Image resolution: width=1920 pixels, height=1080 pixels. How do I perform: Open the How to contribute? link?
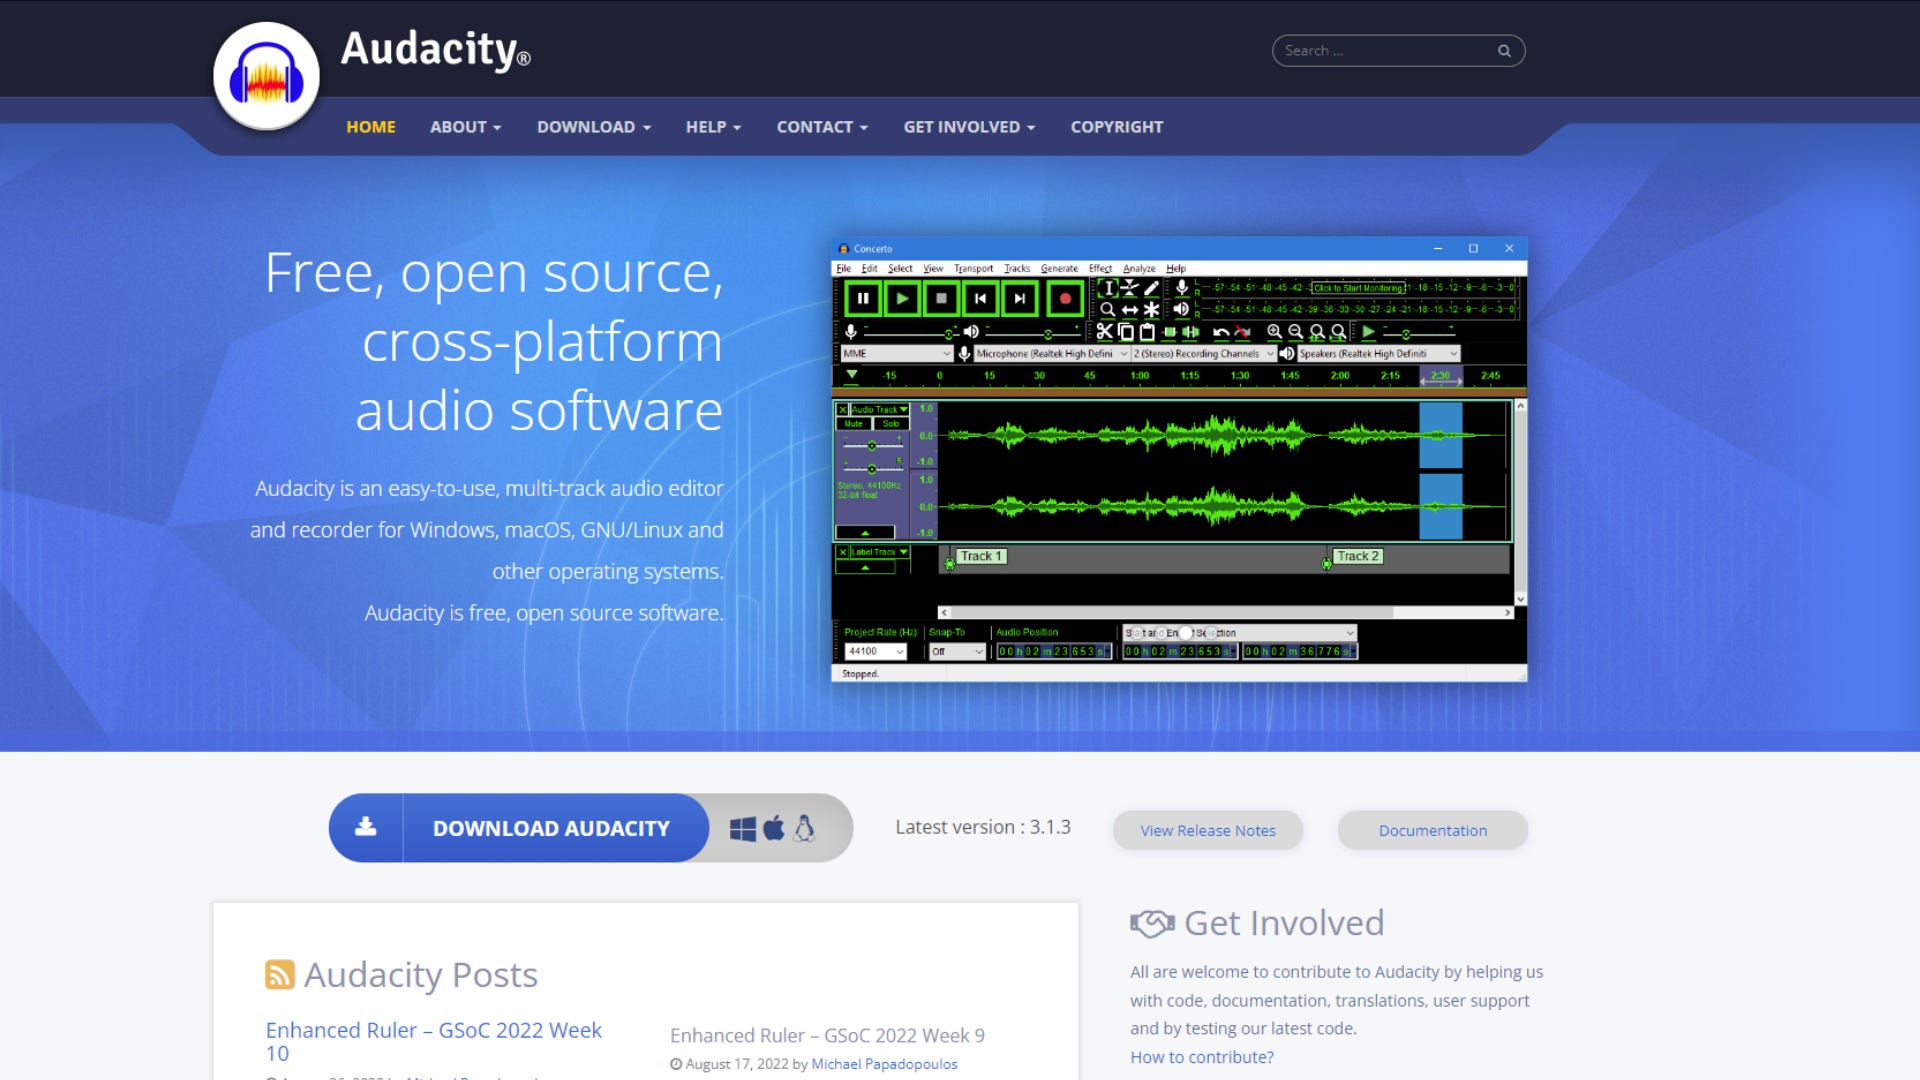pyautogui.click(x=1202, y=1057)
